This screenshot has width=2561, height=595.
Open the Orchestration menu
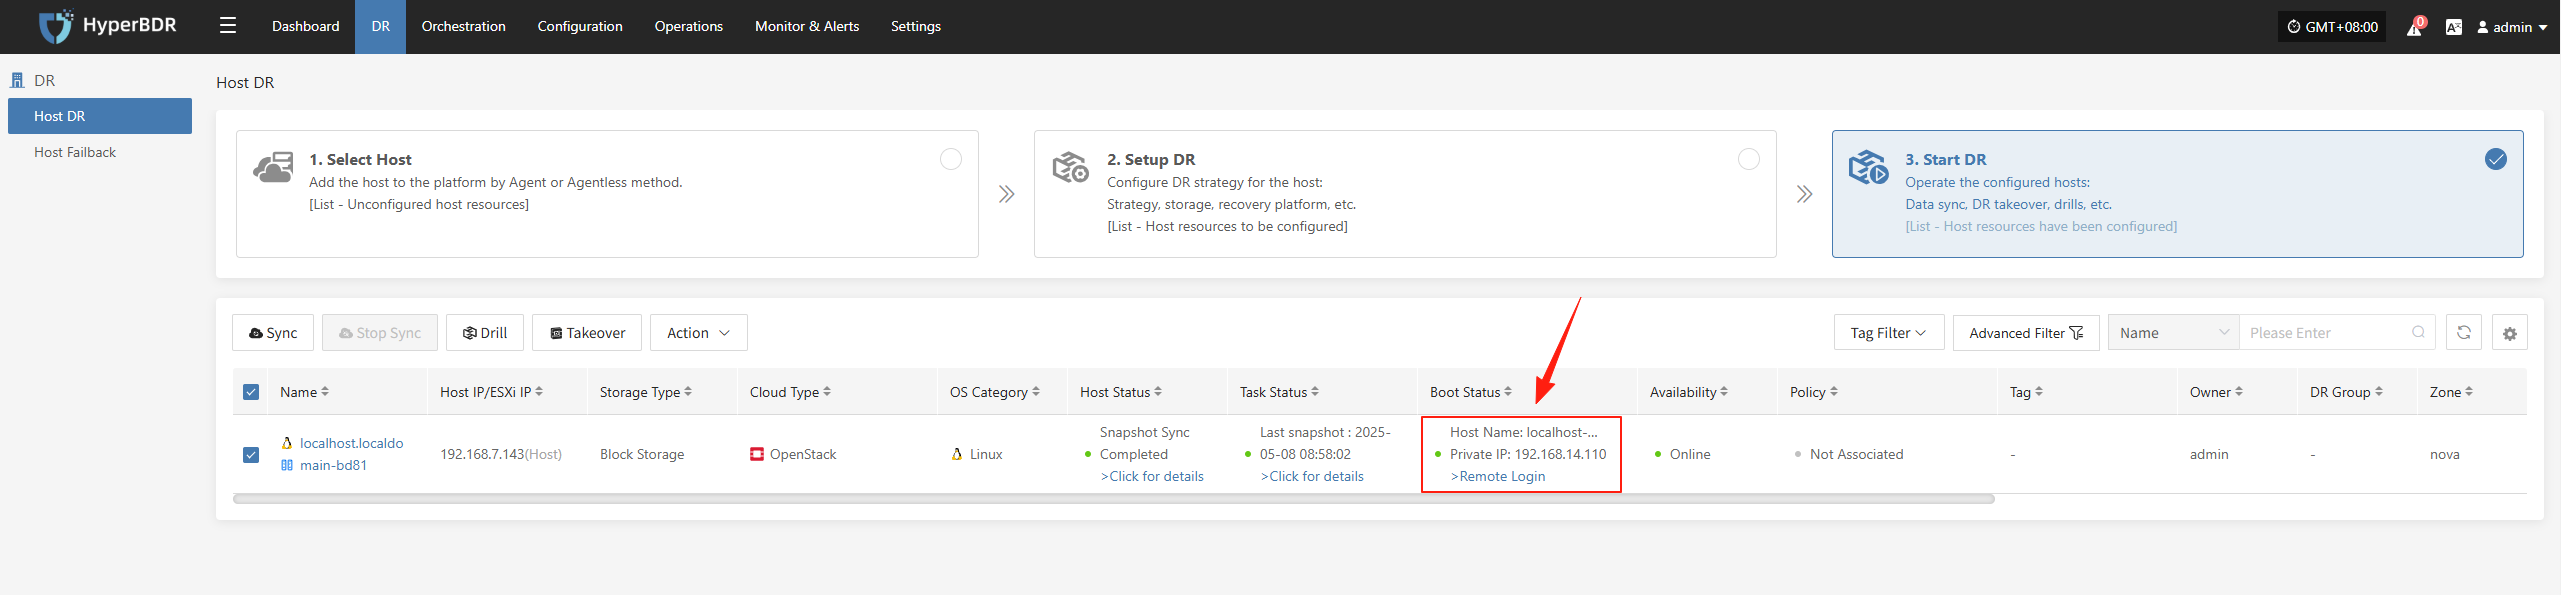(464, 26)
